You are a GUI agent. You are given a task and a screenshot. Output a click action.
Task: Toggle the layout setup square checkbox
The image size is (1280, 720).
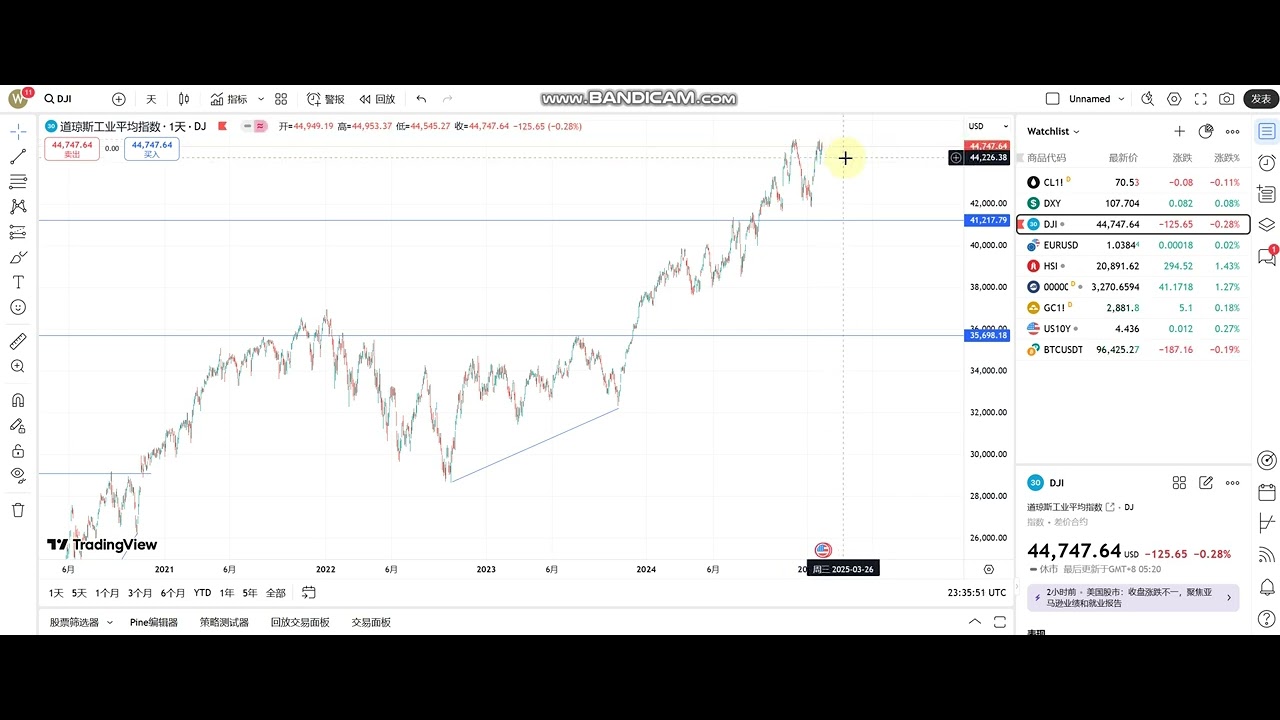point(1052,99)
